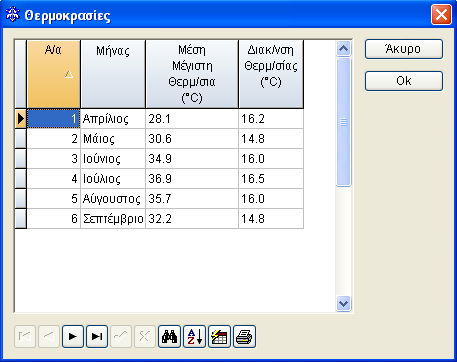Click the row selector beside Ιούλιος
This screenshot has width=457, height=362.
pyautogui.click(x=21, y=179)
